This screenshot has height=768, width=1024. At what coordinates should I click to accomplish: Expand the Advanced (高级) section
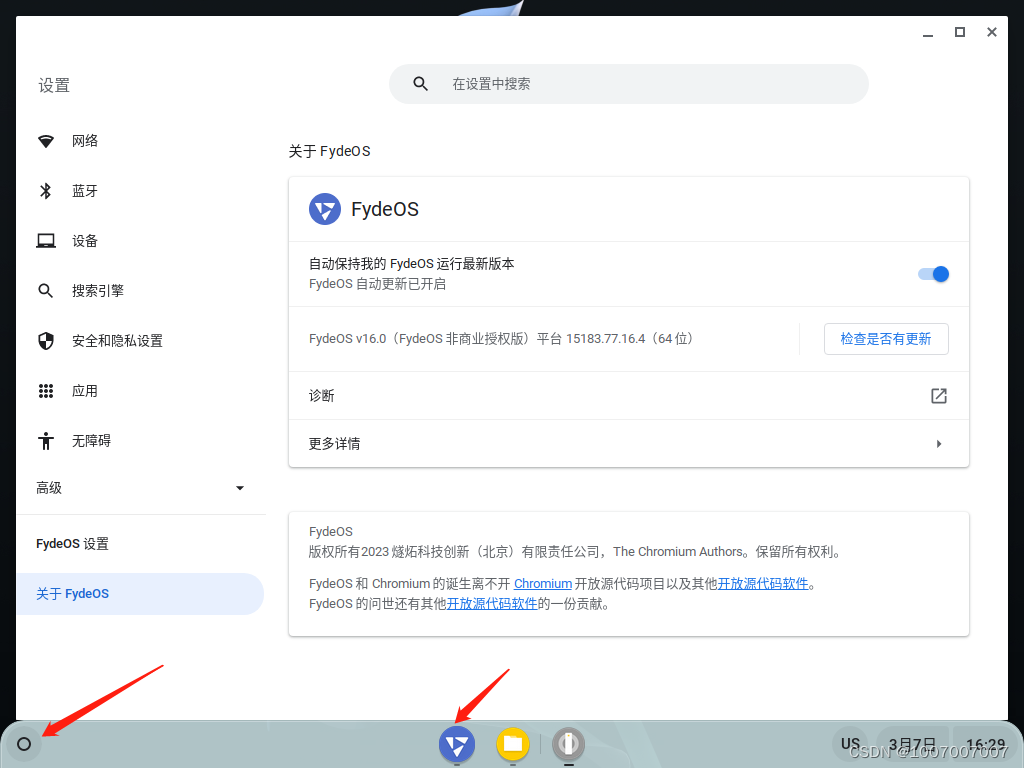[x=140, y=488]
